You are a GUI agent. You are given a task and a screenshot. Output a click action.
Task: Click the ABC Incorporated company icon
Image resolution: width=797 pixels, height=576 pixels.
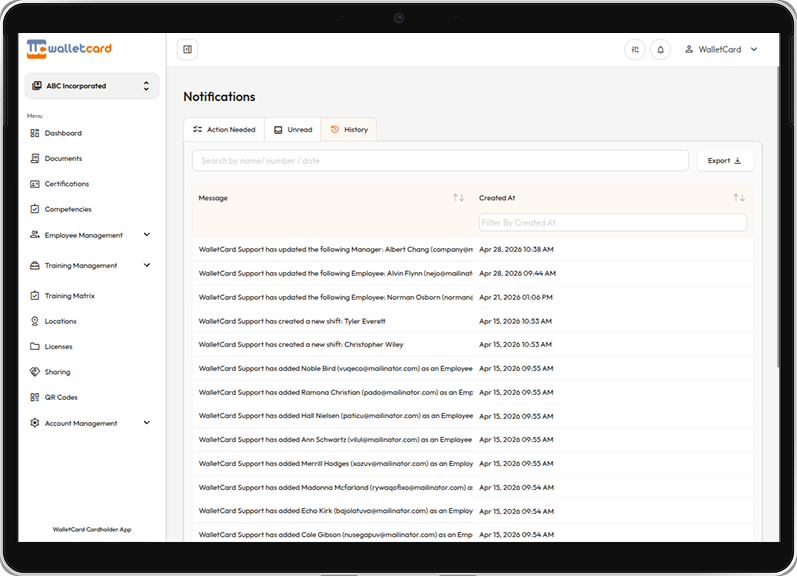pyautogui.click(x=37, y=86)
